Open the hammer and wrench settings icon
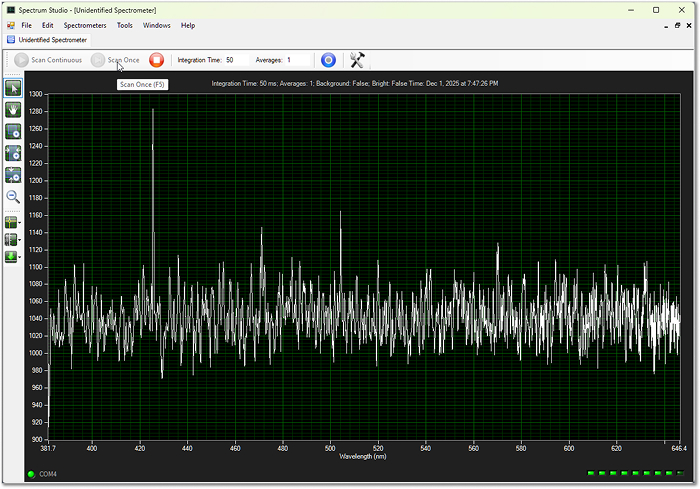This screenshot has width=700, height=489. (x=357, y=60)
